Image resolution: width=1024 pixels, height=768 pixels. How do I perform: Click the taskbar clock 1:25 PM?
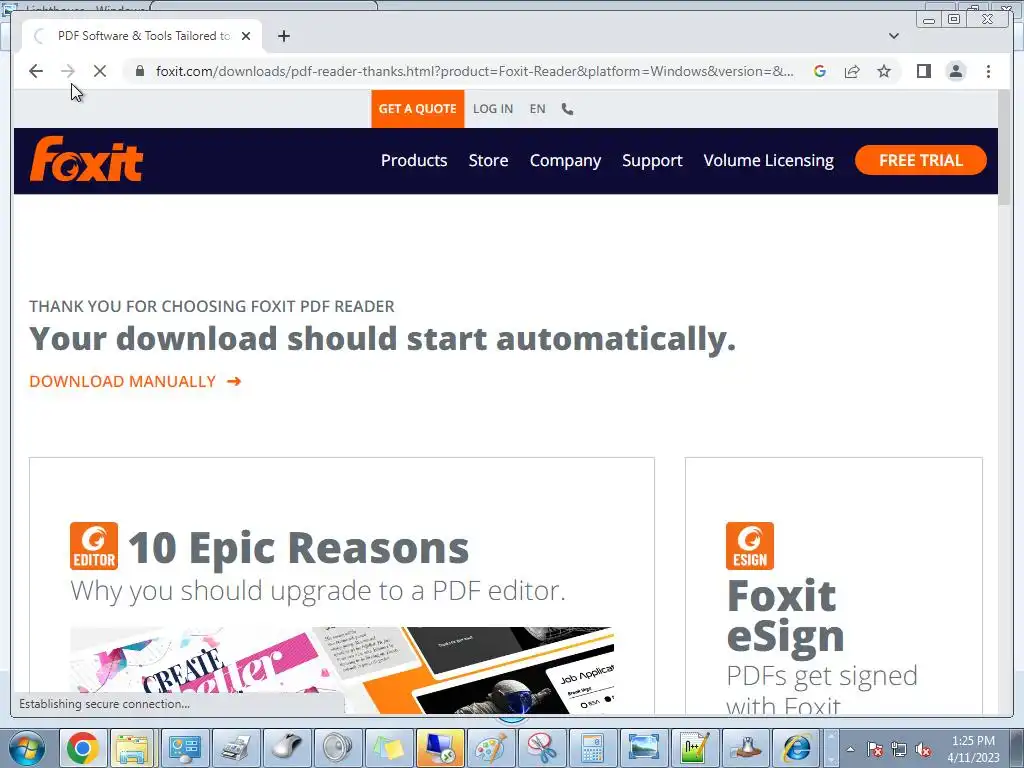973,749
